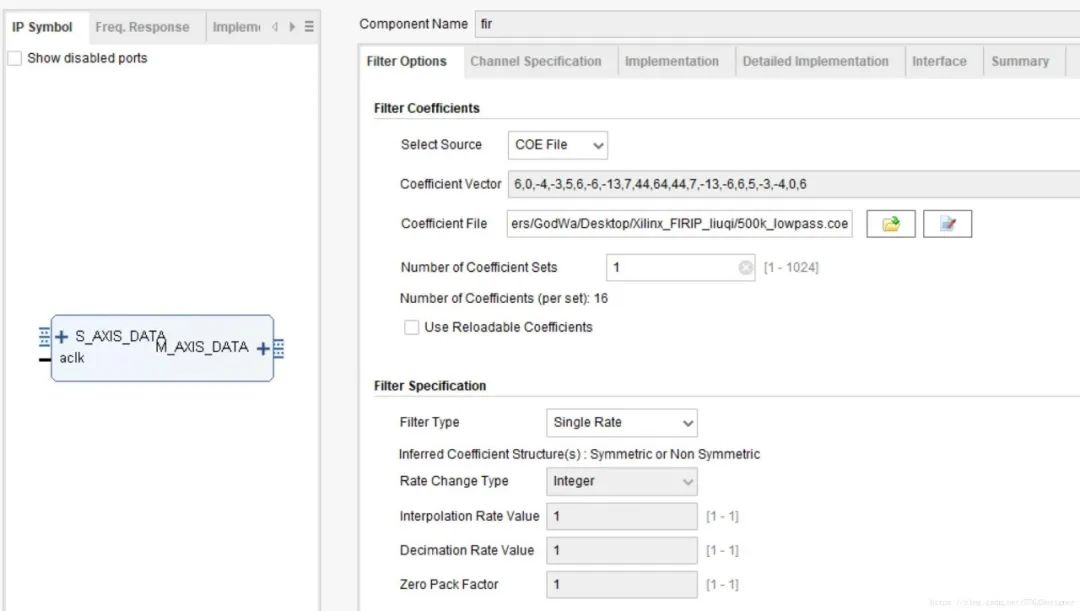Clear the Number of Coefficient Sets field

pyautogui.click(x=745, y=268)
